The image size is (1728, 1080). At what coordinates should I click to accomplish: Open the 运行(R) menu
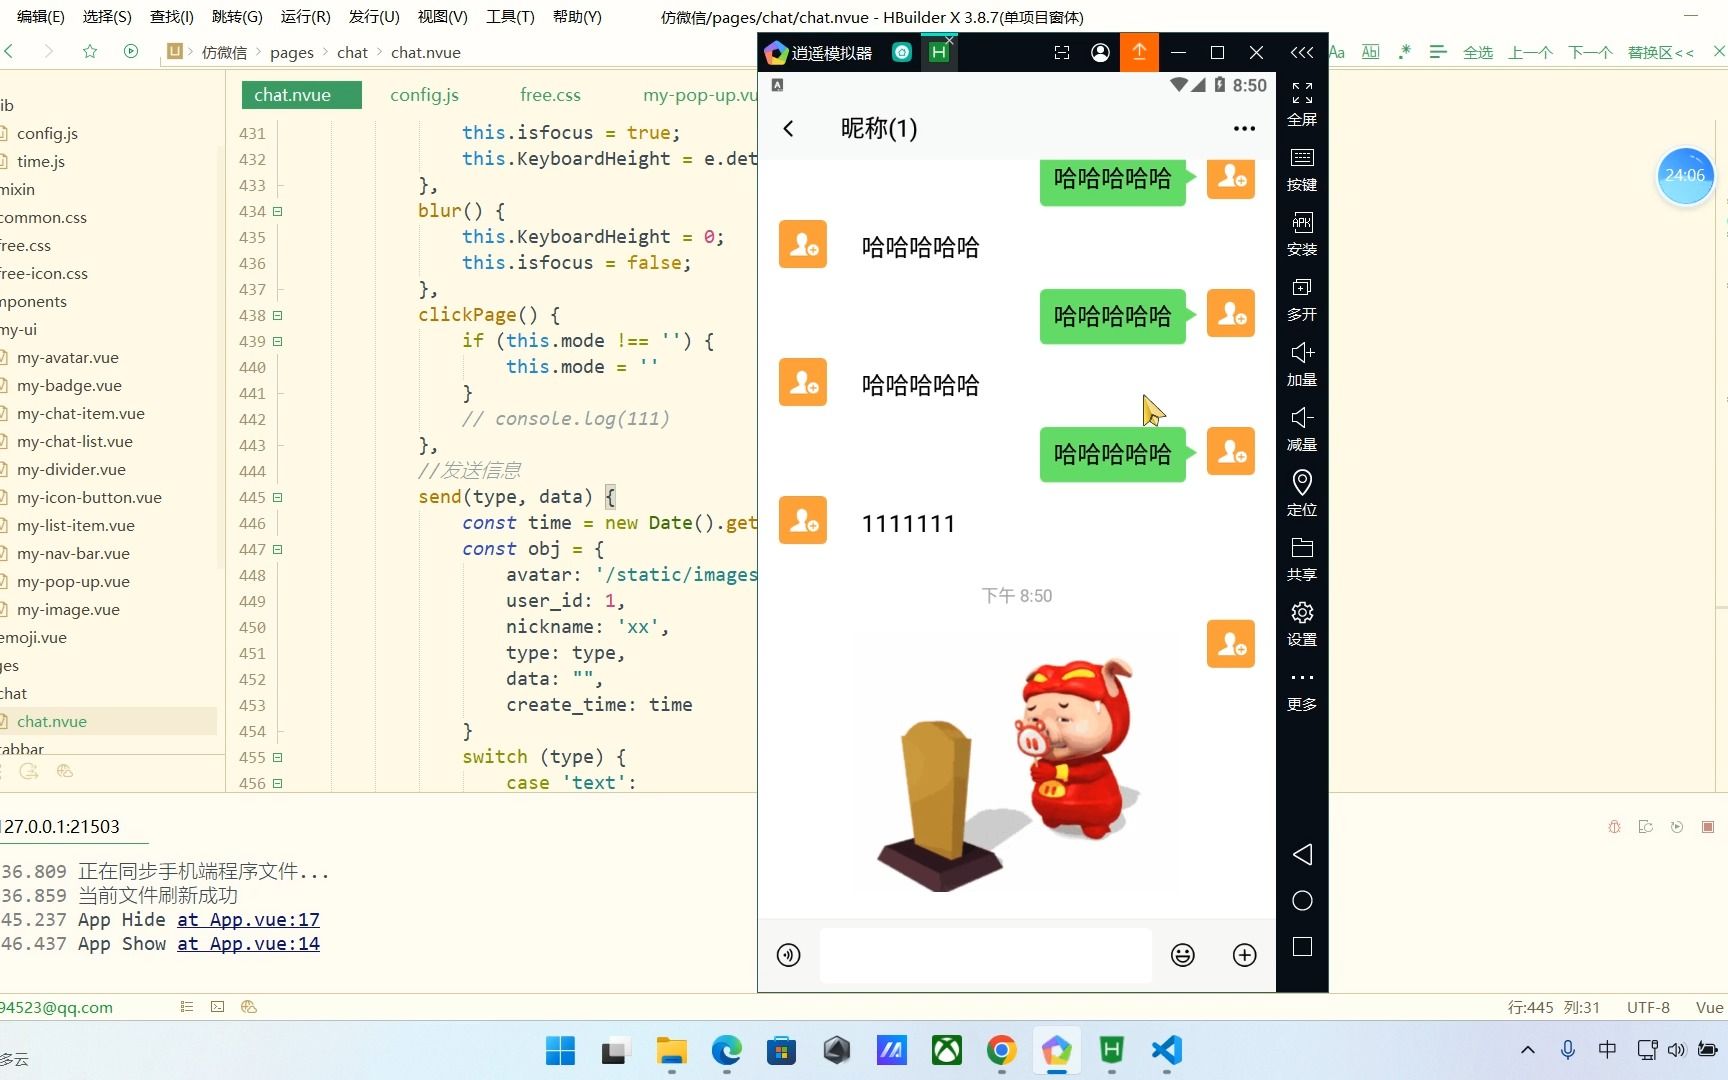(x=305, y=17)
